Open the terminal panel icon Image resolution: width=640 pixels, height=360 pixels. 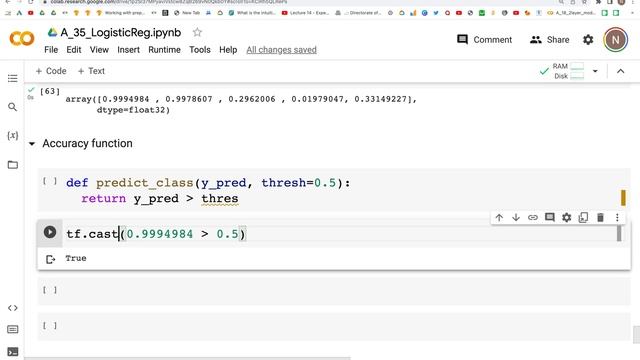tap(13, 351)
